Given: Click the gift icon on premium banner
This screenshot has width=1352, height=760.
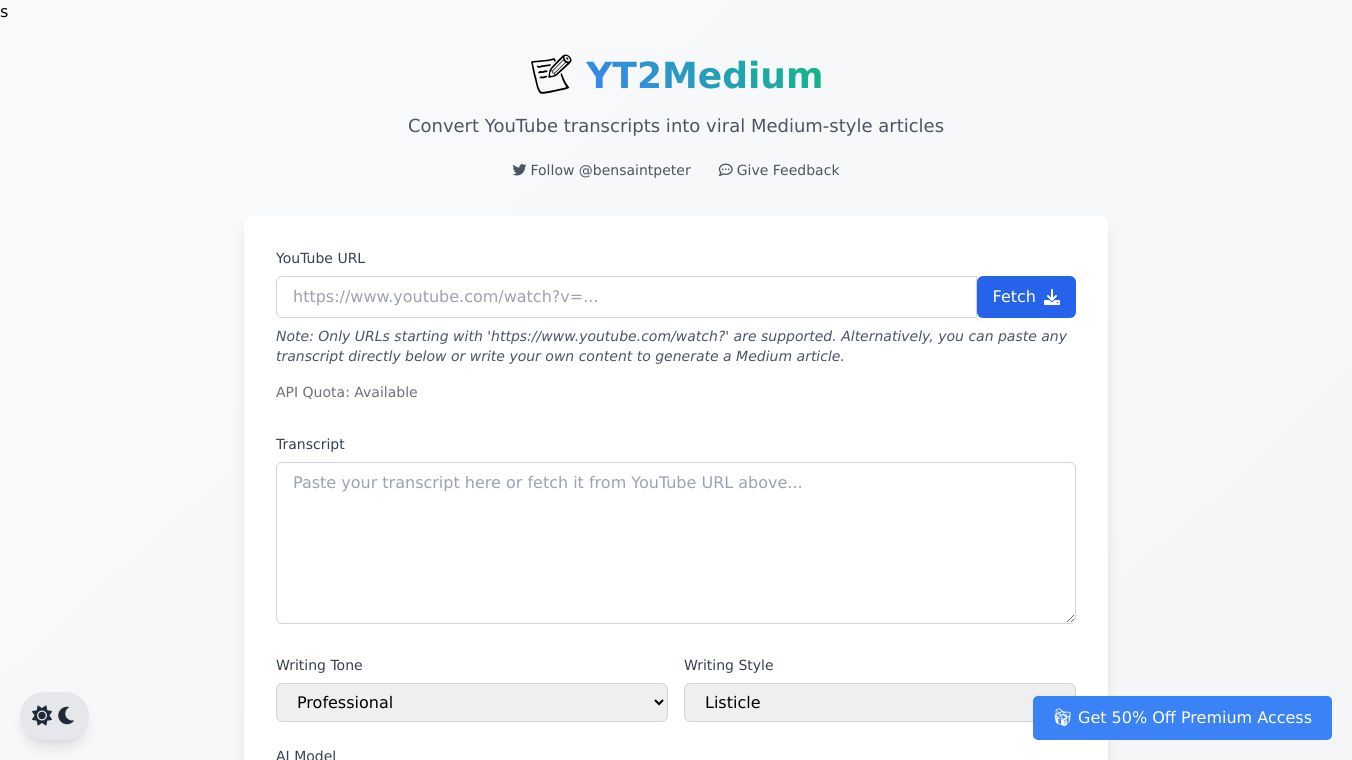Looking at the screenshot, I should click(x=1062, y=718).
